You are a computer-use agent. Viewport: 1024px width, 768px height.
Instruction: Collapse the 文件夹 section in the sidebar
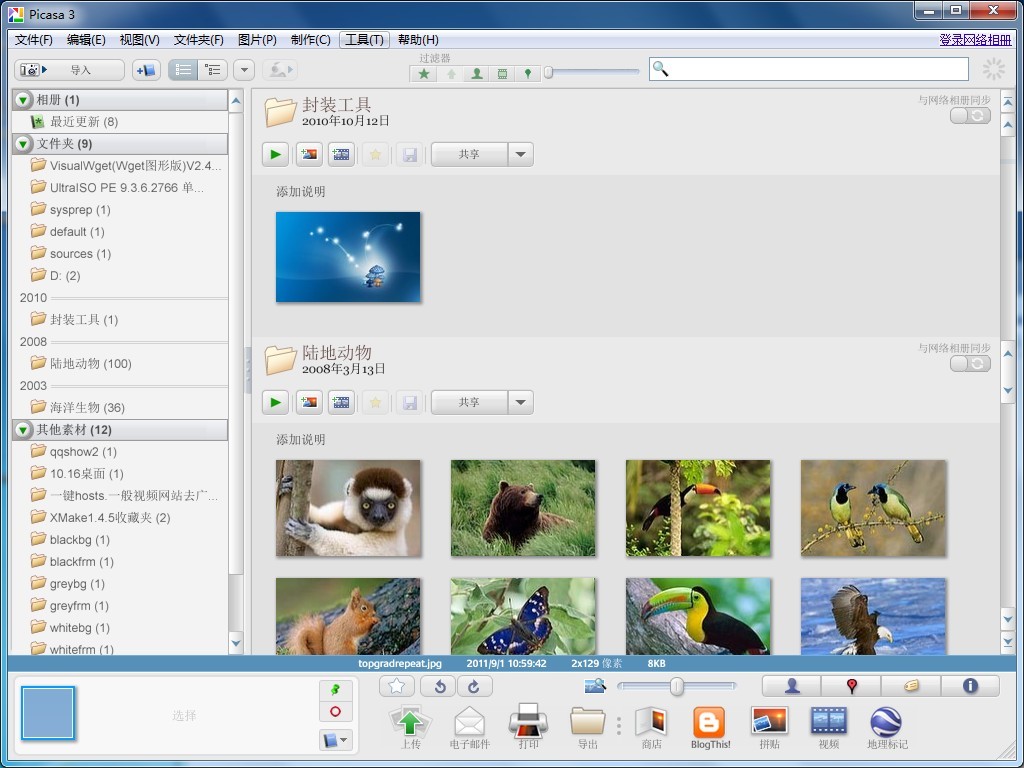pos(24,144)
